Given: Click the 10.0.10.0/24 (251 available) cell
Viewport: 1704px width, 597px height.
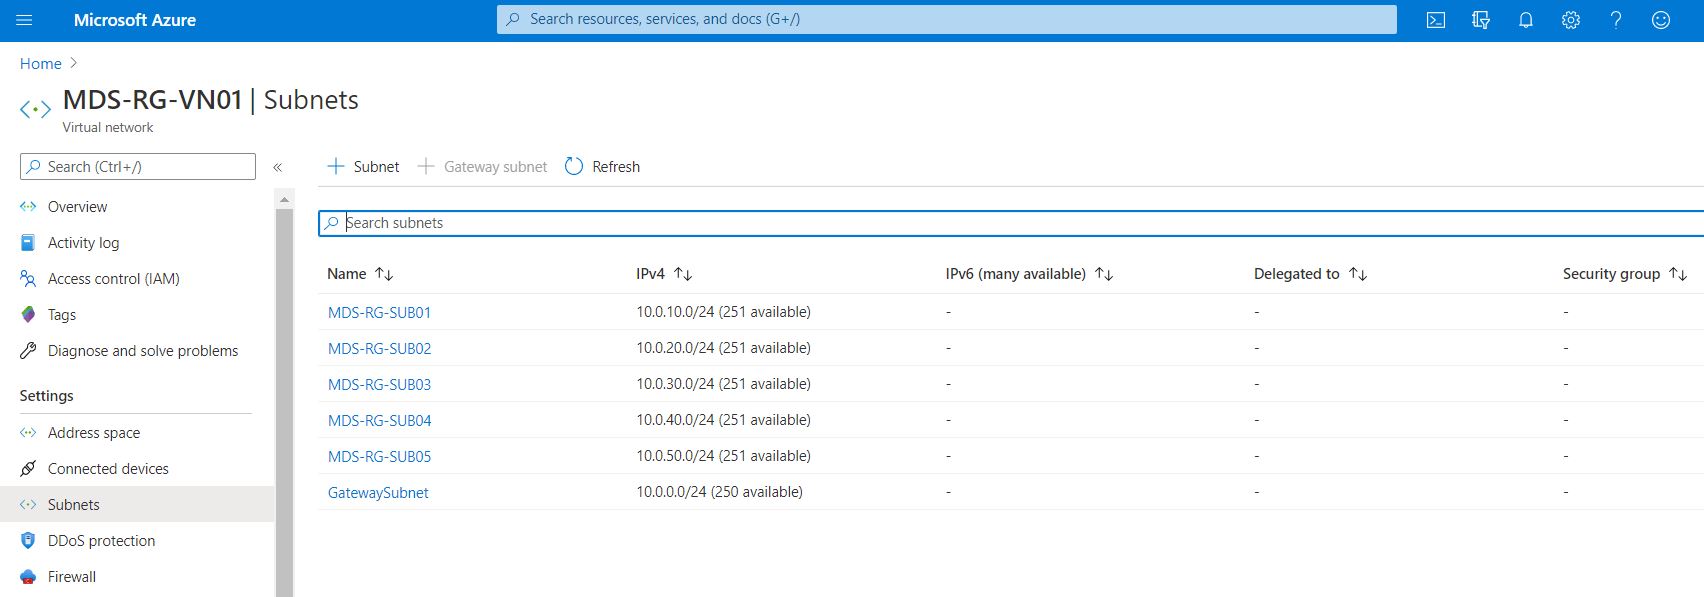Looking at the screenshot, I should tap(723, 312).
